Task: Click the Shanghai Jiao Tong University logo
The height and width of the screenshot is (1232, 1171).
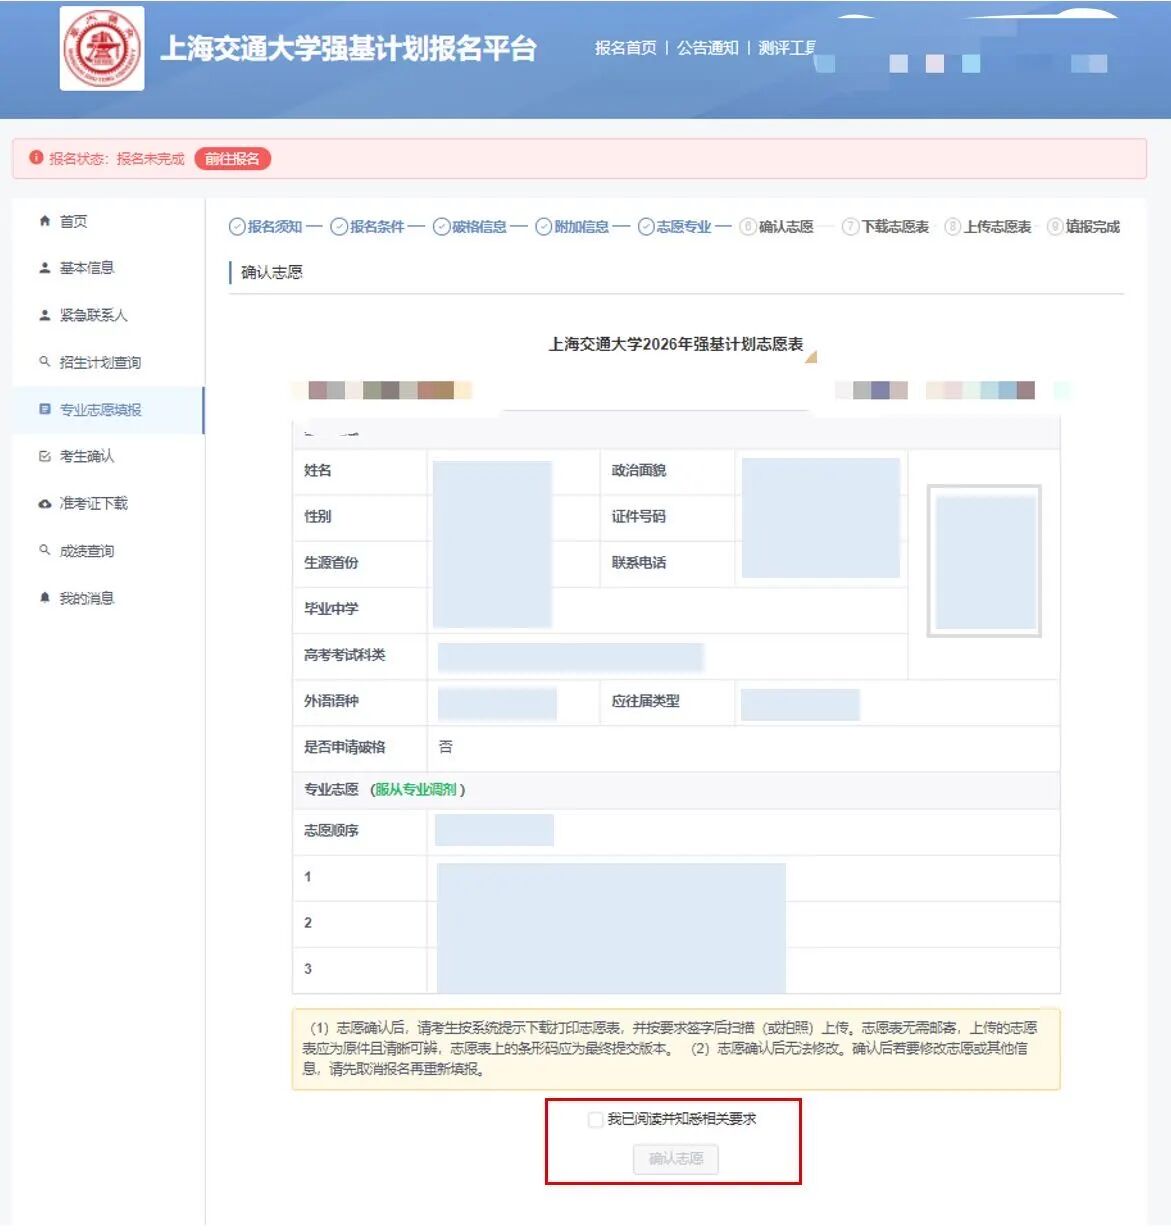Action: (102, 48)
